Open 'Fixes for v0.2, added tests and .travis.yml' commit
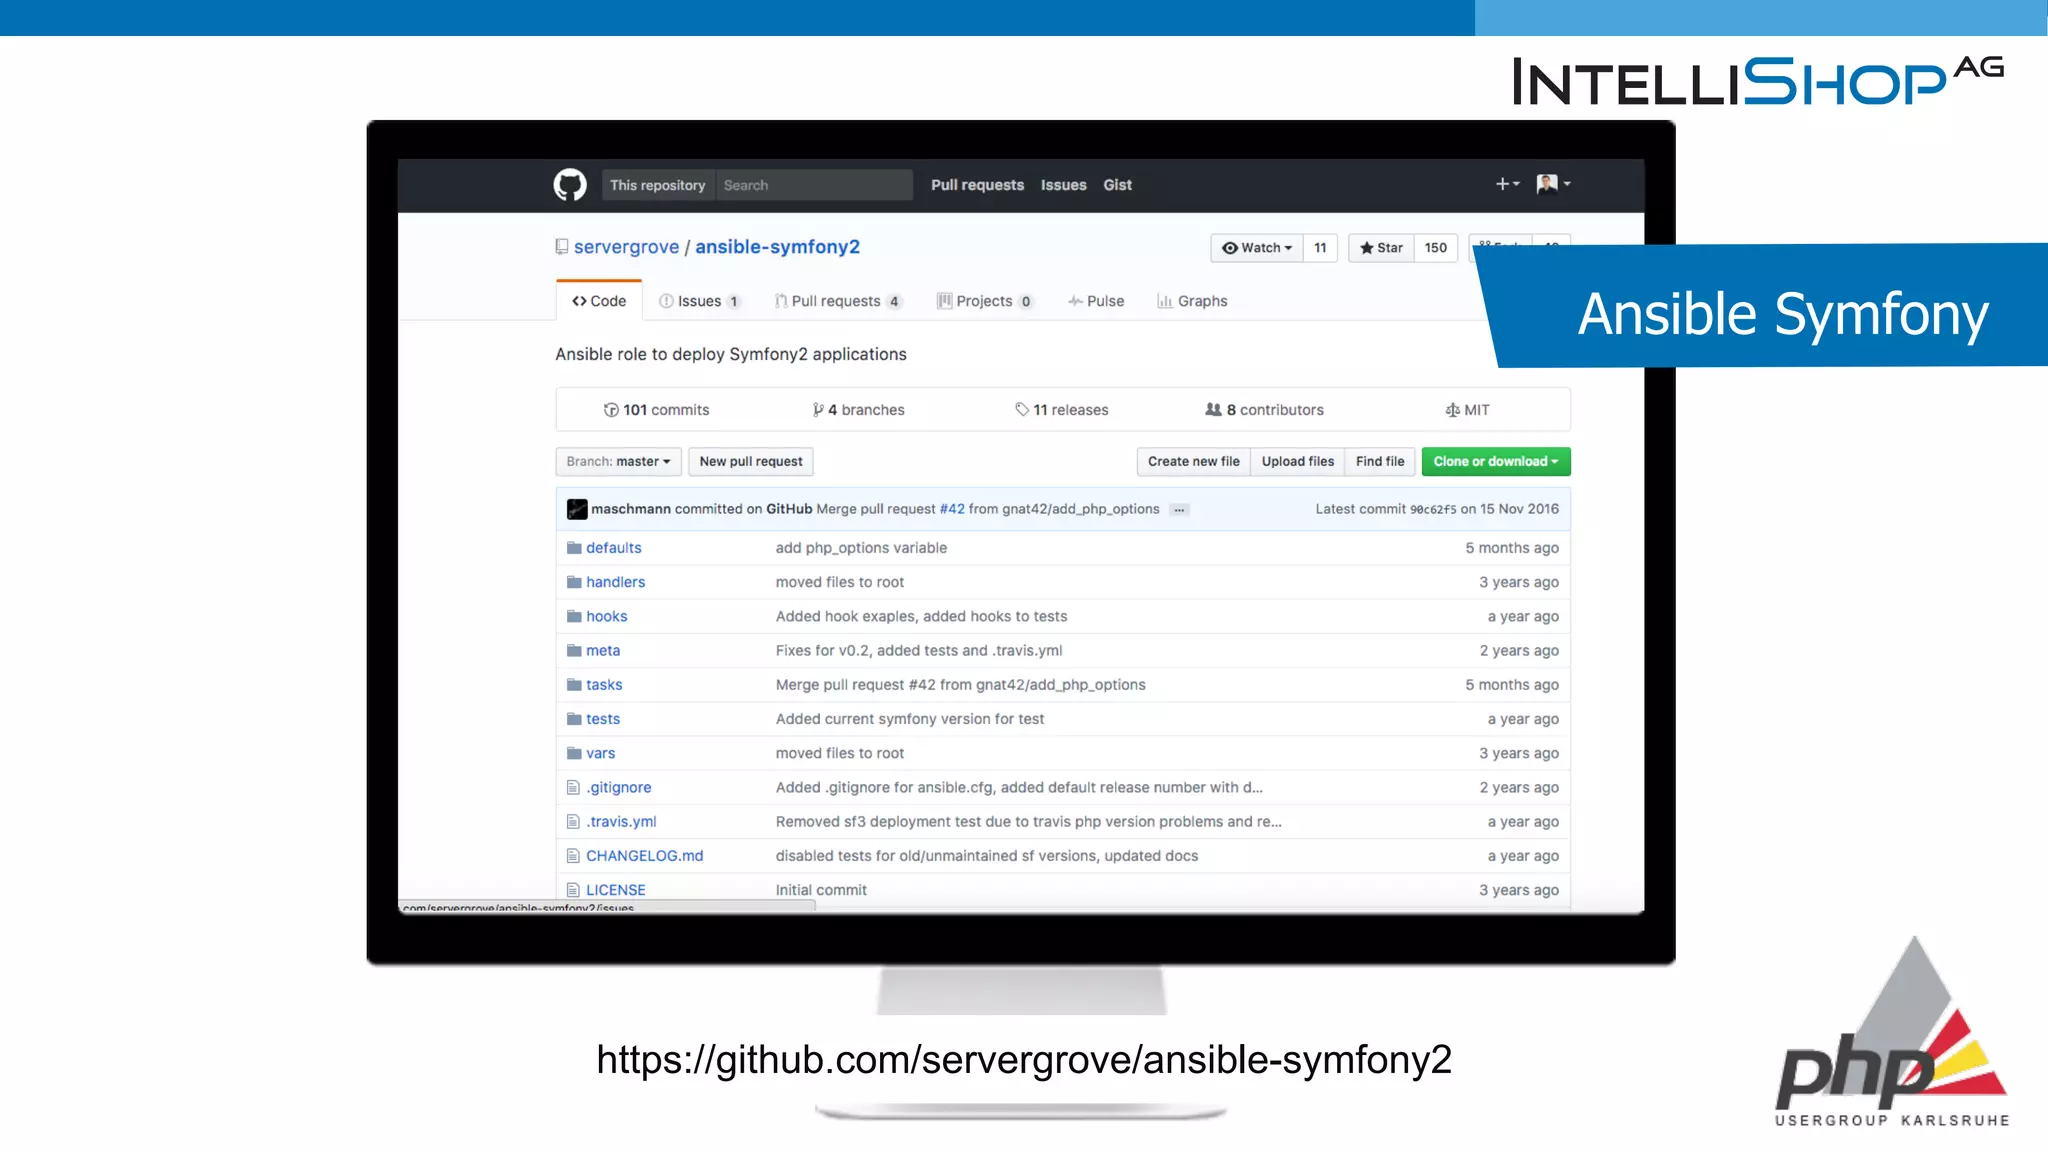 pos(919,650)
